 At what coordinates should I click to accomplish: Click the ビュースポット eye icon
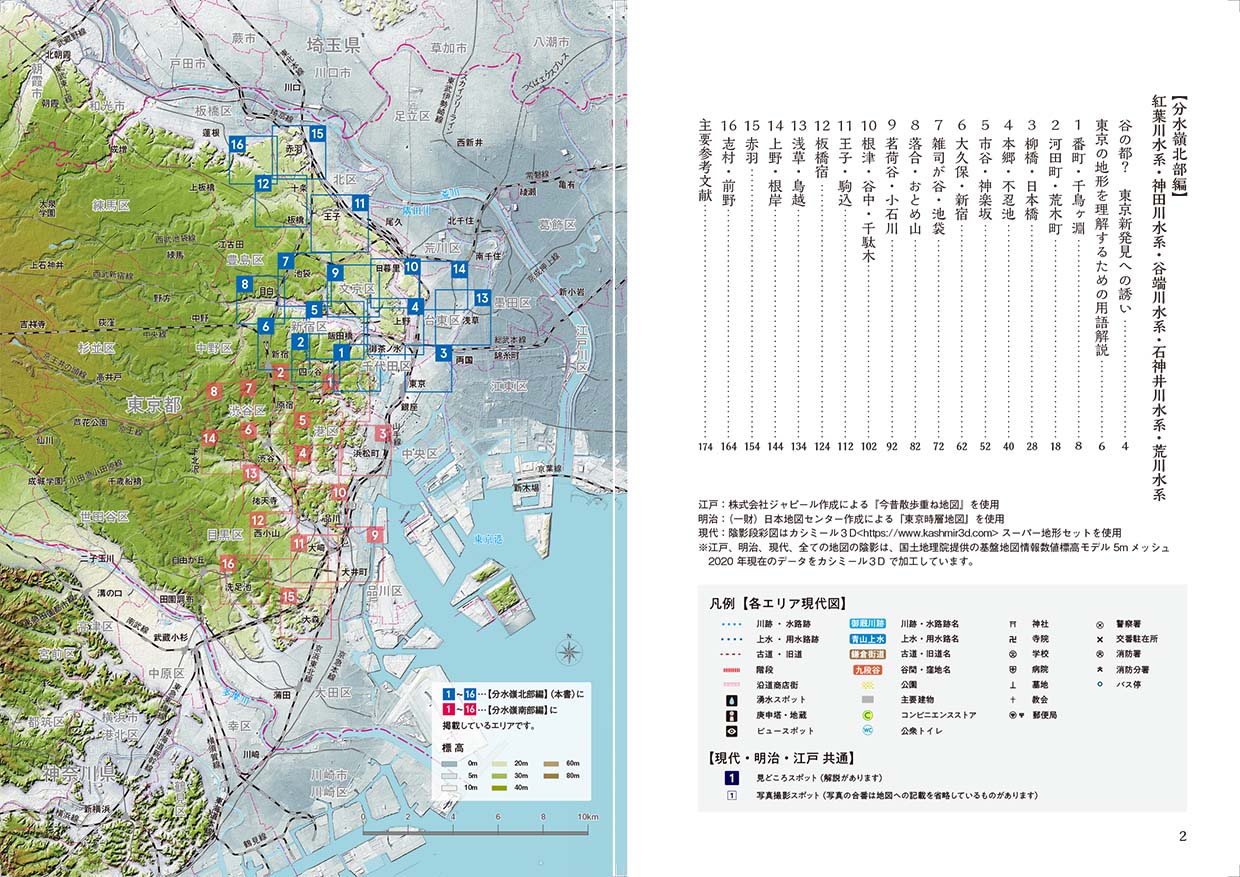point(731,731)
